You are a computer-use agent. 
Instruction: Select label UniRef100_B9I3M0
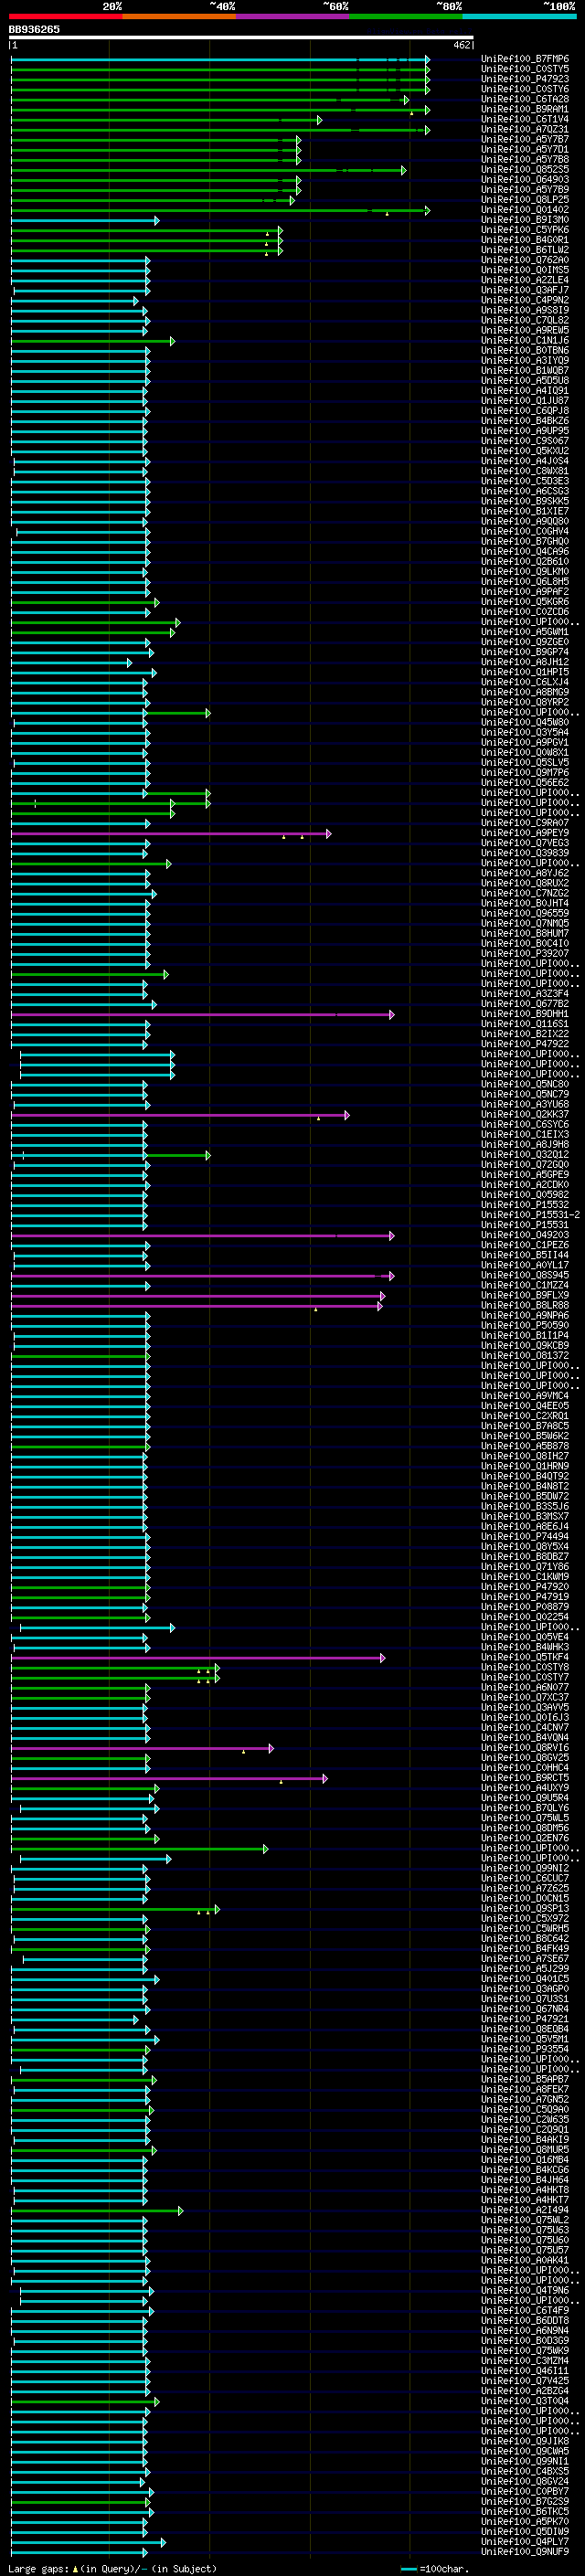pos(525,220)
